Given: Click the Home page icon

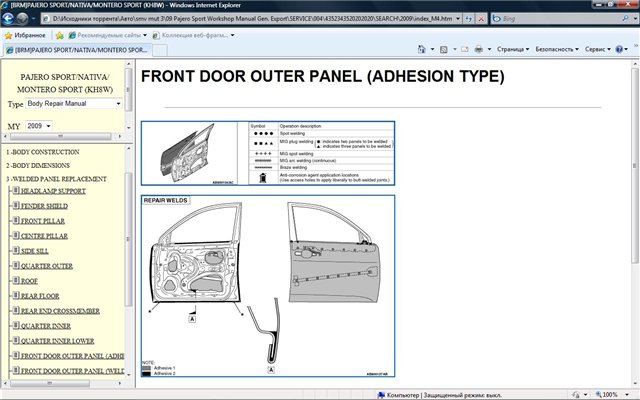Looking at the screenshot, I should pos(421,49).
